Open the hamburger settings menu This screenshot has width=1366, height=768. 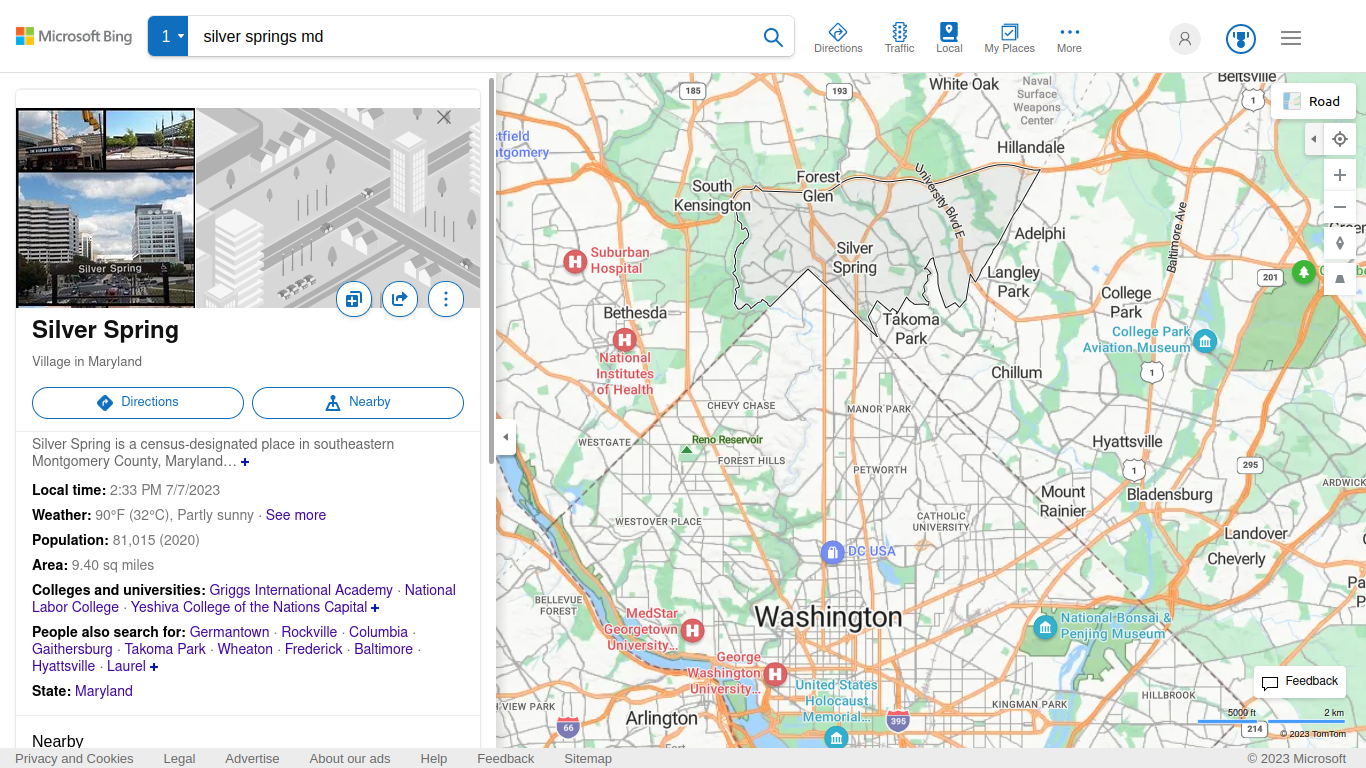pos(1291,38)
